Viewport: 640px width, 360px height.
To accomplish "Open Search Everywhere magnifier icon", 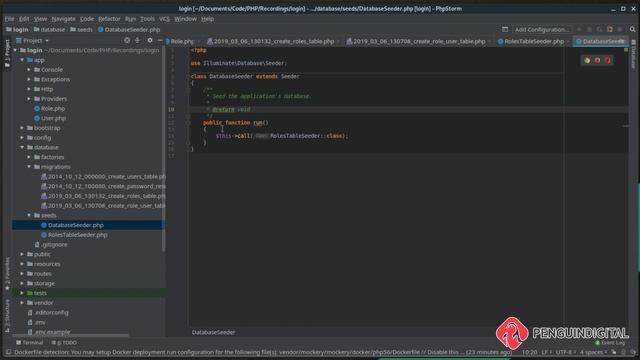I will 632,29.
